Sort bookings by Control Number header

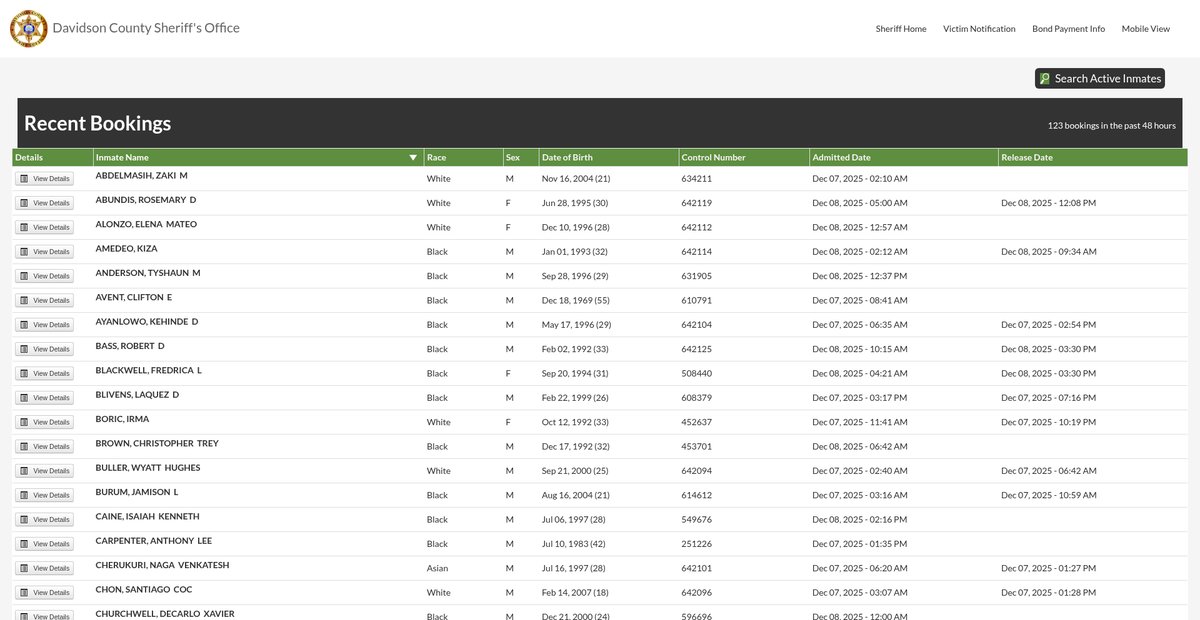tap(713, 158)
